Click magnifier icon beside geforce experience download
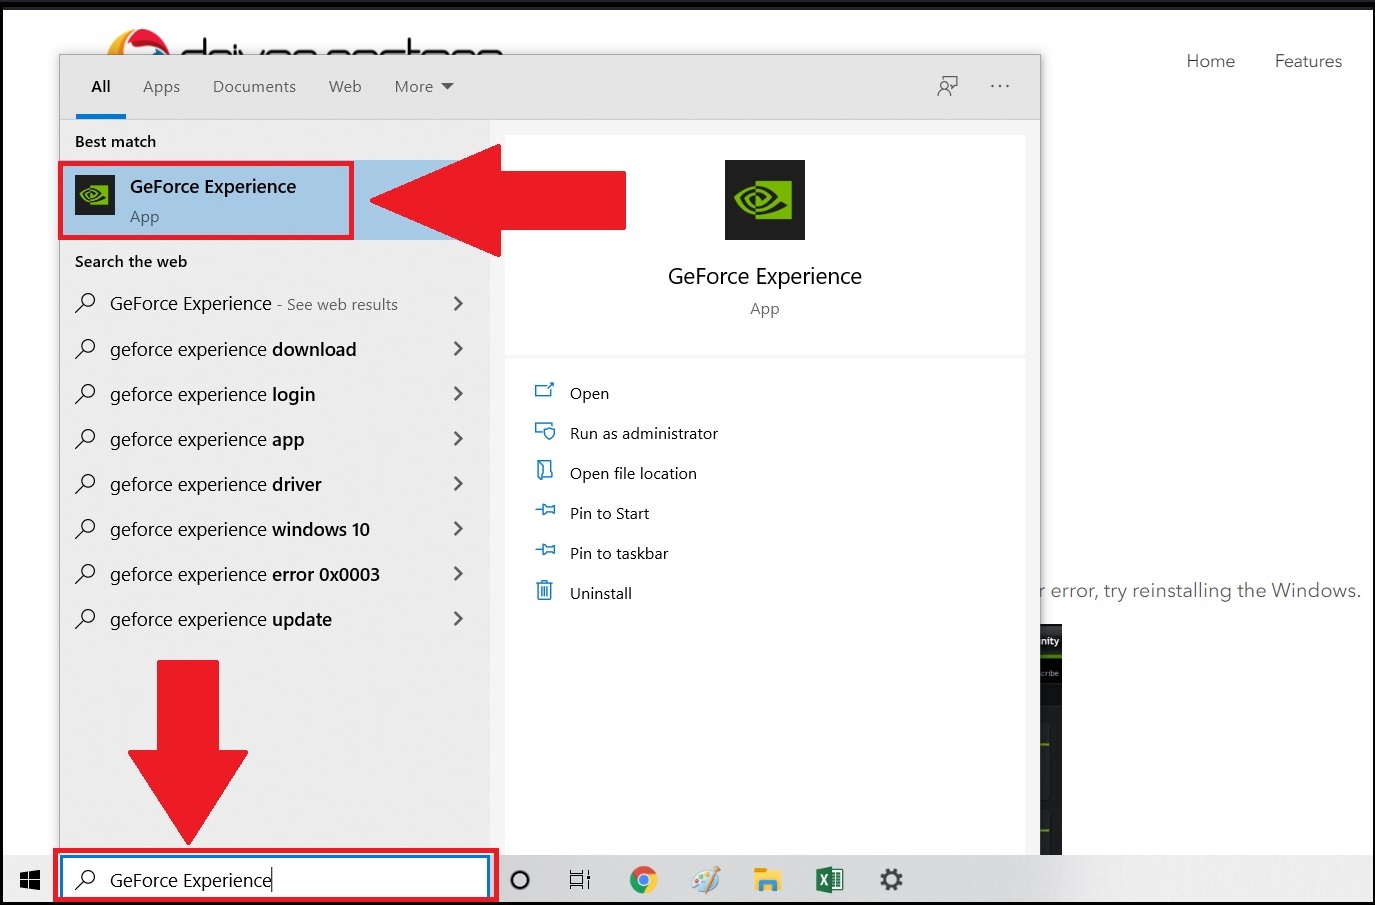This screenshot has width=1375, height=905. click(86, 348)
